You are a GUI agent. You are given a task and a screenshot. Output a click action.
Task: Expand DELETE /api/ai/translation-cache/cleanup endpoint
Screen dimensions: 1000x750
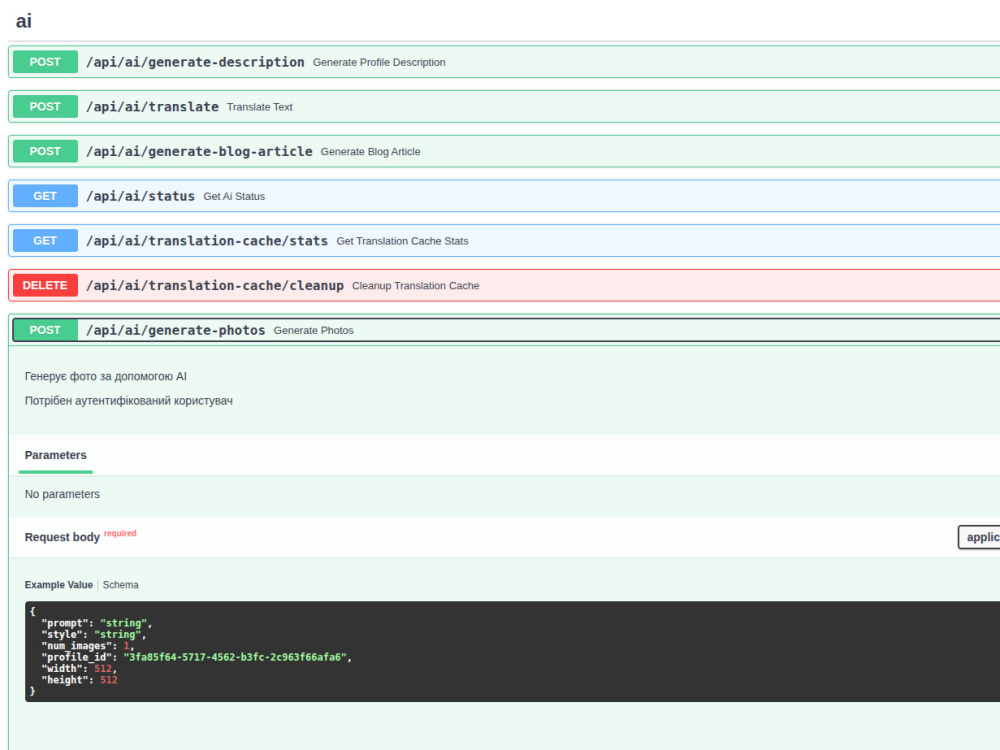pyautogui.click(x=504, y=285)
